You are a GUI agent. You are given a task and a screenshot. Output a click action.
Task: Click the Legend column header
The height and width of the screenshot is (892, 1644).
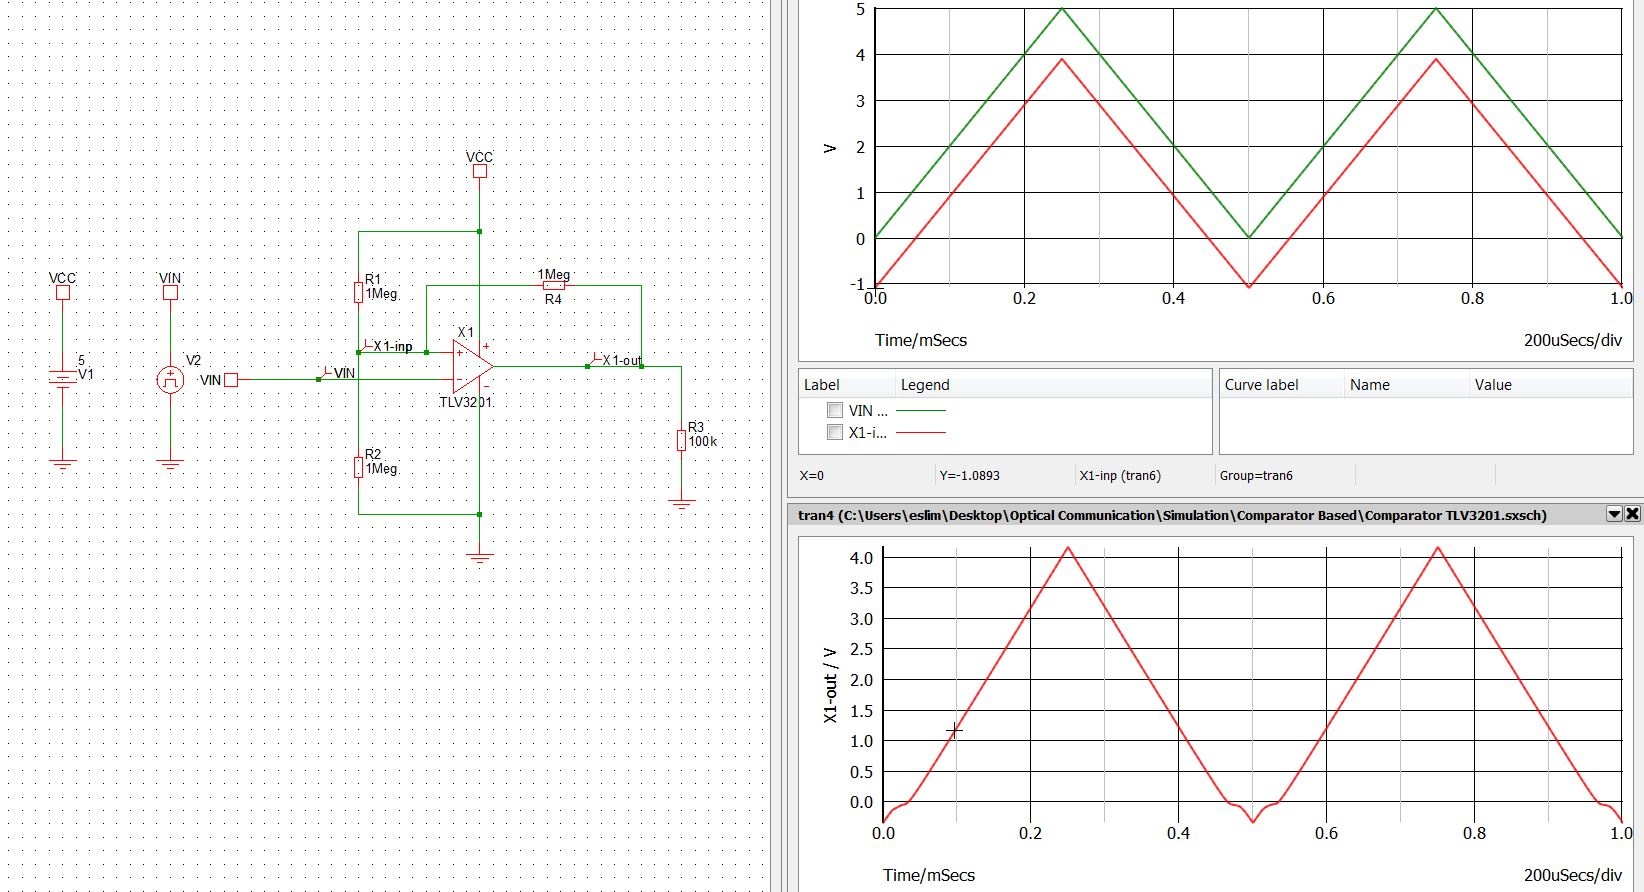pos(1053,385)
